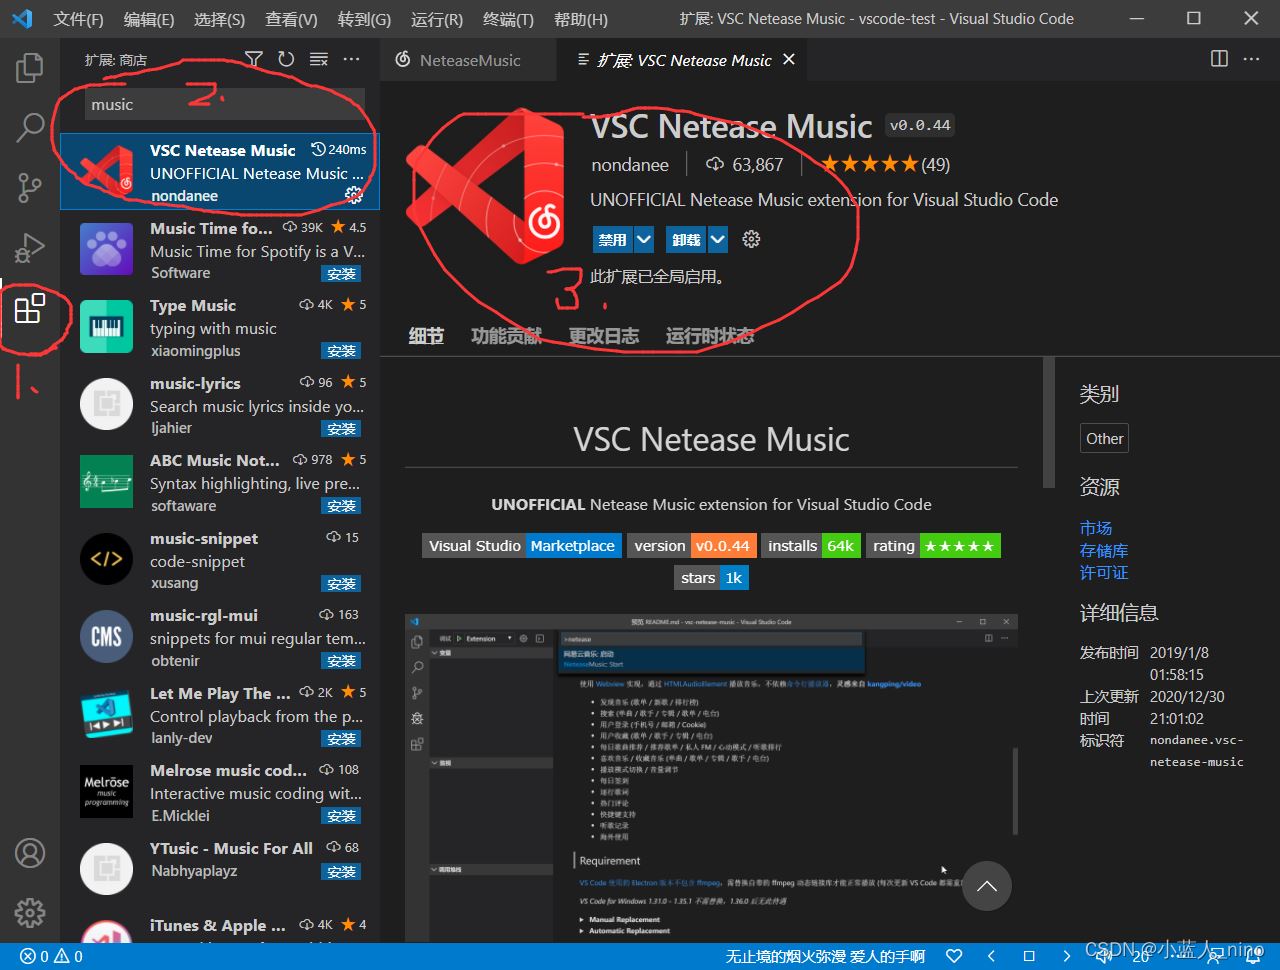Screen dimensions: 1280x970
Task: Focus the extensions search box containing music
Action: (224, 105)
